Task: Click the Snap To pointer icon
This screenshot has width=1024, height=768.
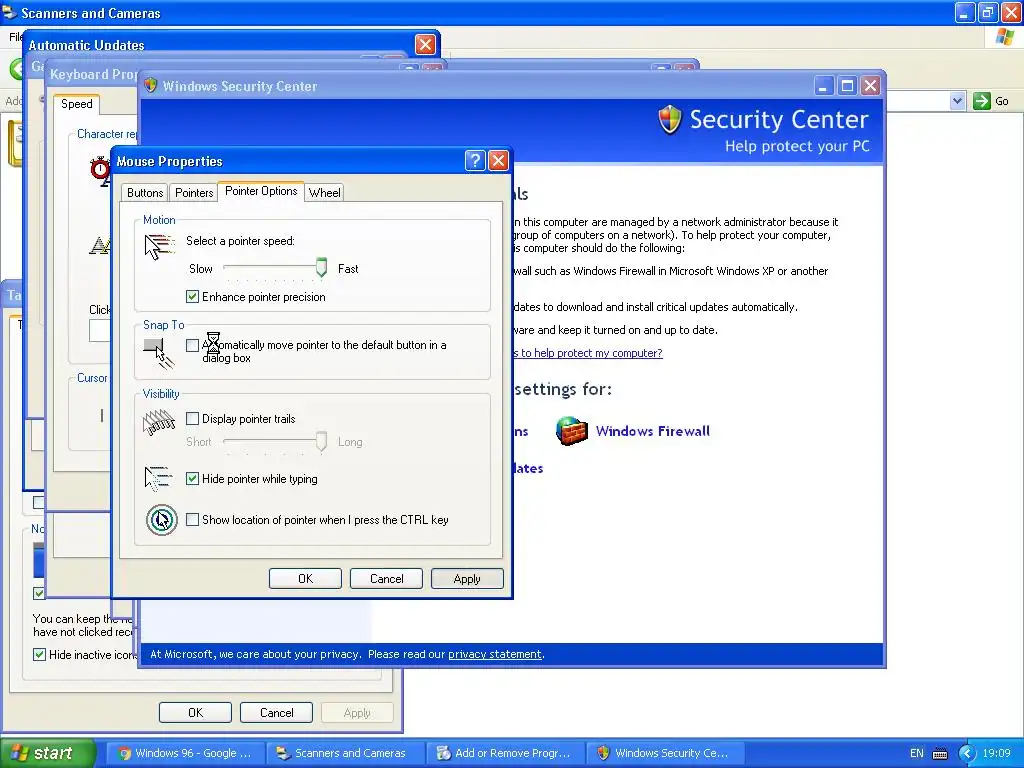Action: pyautogui.click(x=159, y=353)
